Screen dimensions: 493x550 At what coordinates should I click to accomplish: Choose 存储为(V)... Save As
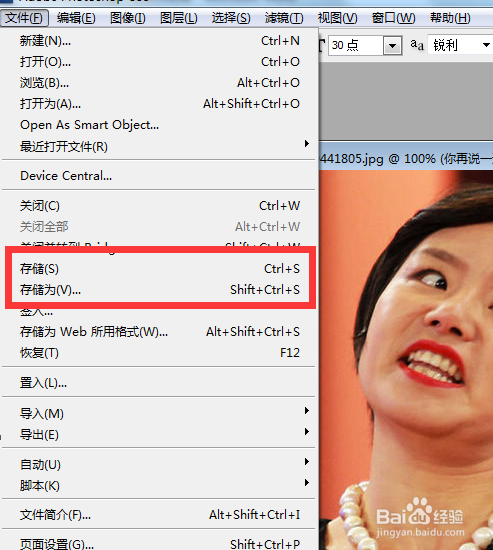coord(159,290)
